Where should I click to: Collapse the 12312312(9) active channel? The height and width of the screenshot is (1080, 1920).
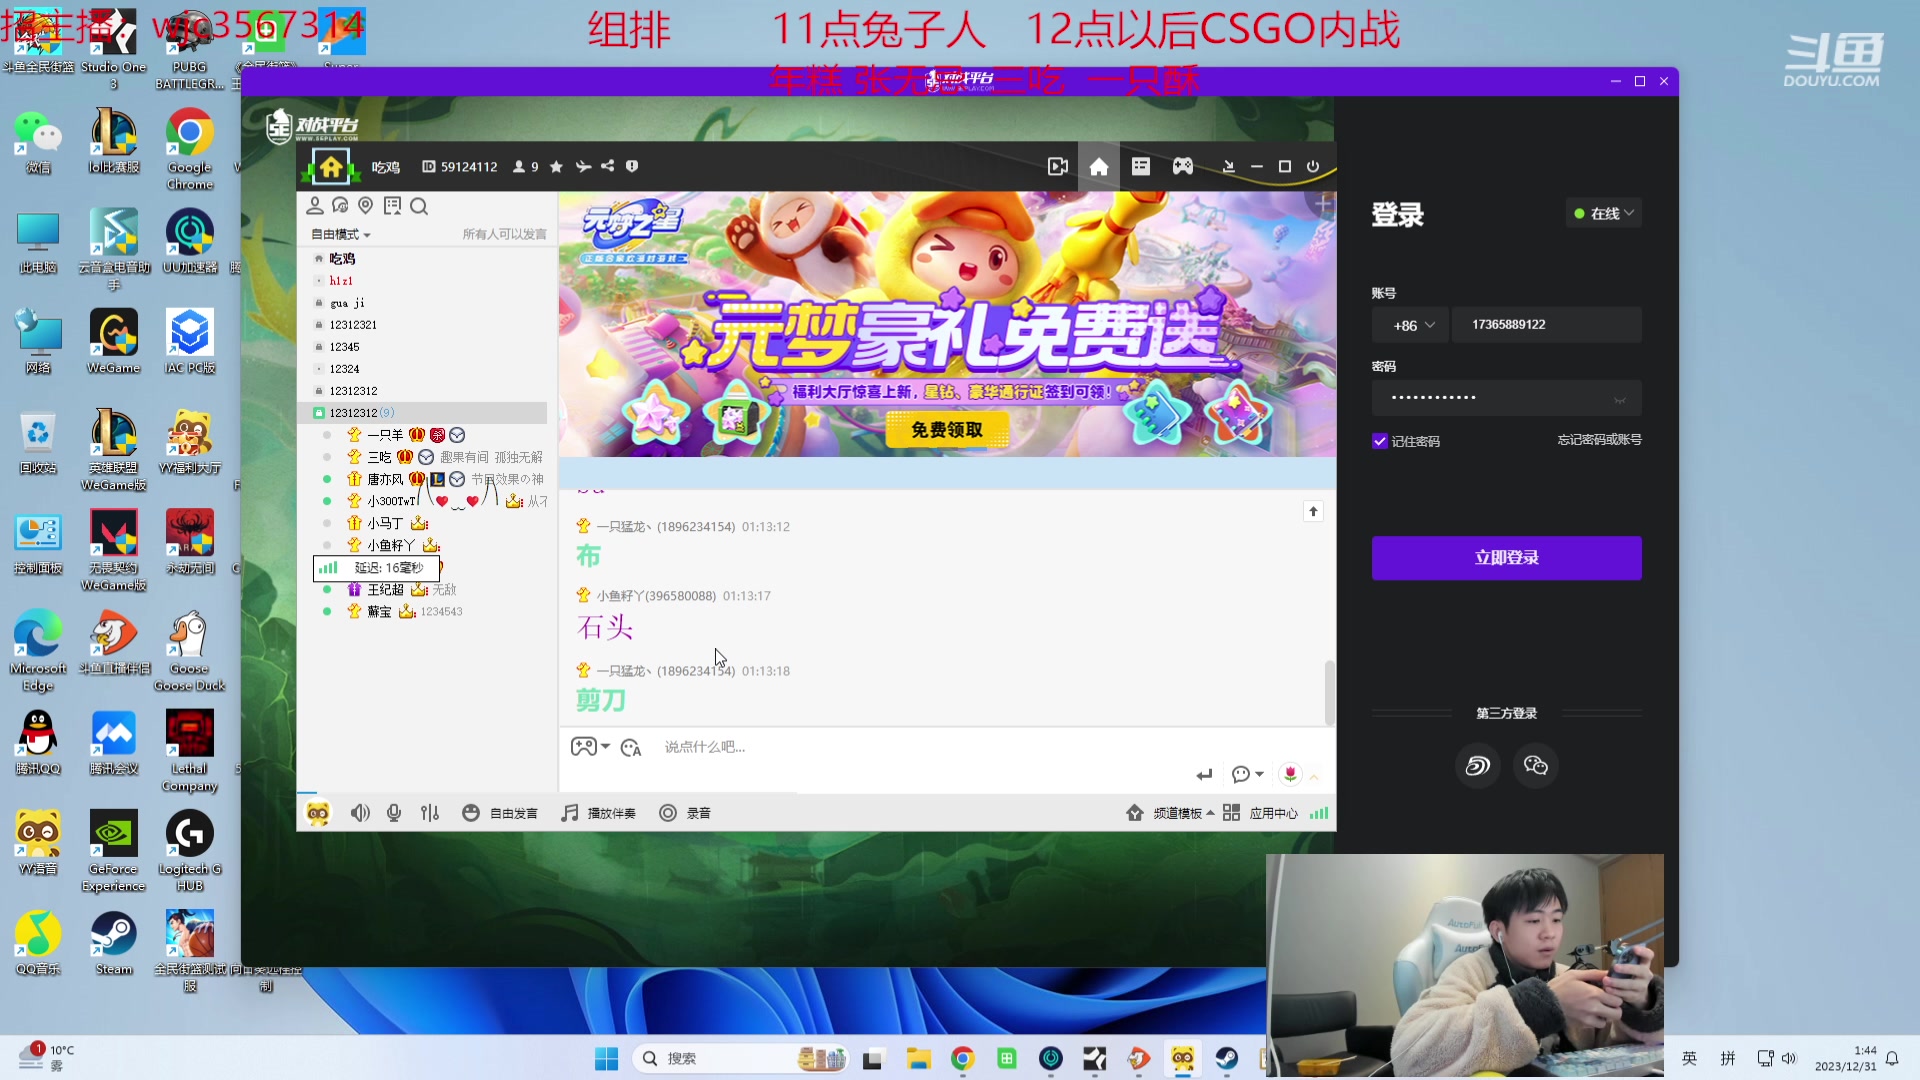(x=423, y=413)
